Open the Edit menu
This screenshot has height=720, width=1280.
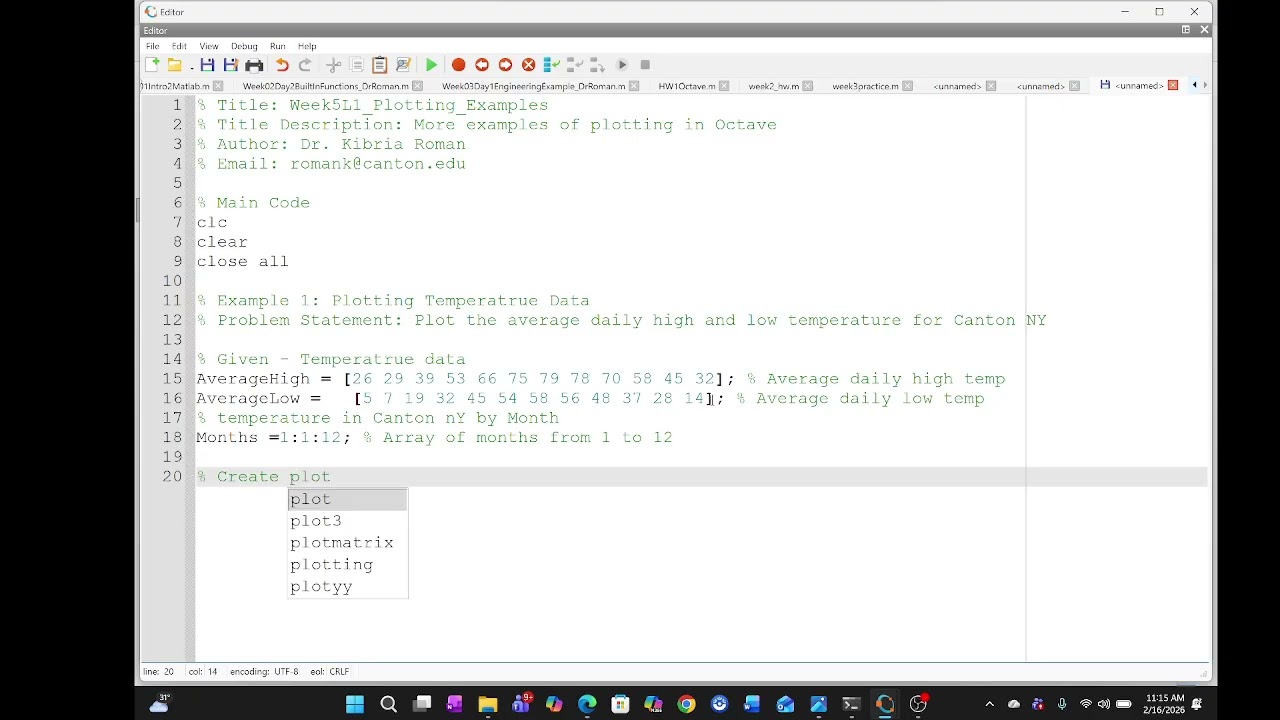pos(179,46)
